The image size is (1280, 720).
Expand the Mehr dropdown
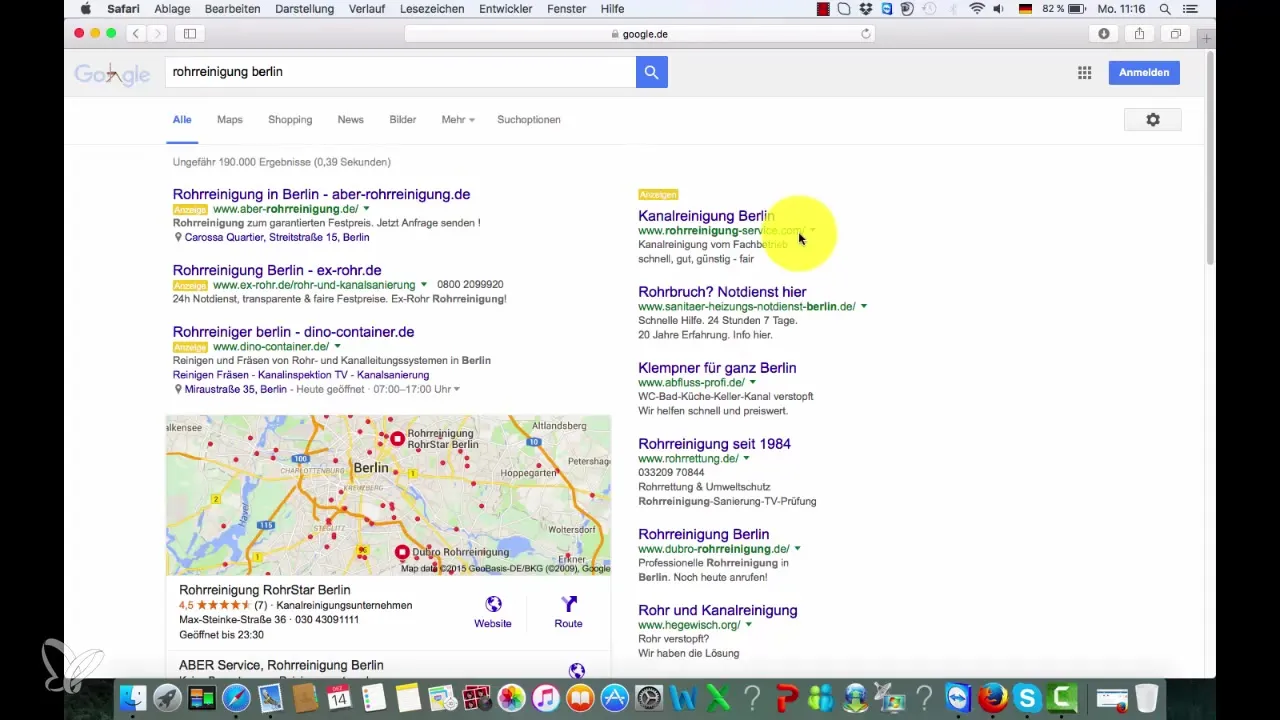coord(458,119)
